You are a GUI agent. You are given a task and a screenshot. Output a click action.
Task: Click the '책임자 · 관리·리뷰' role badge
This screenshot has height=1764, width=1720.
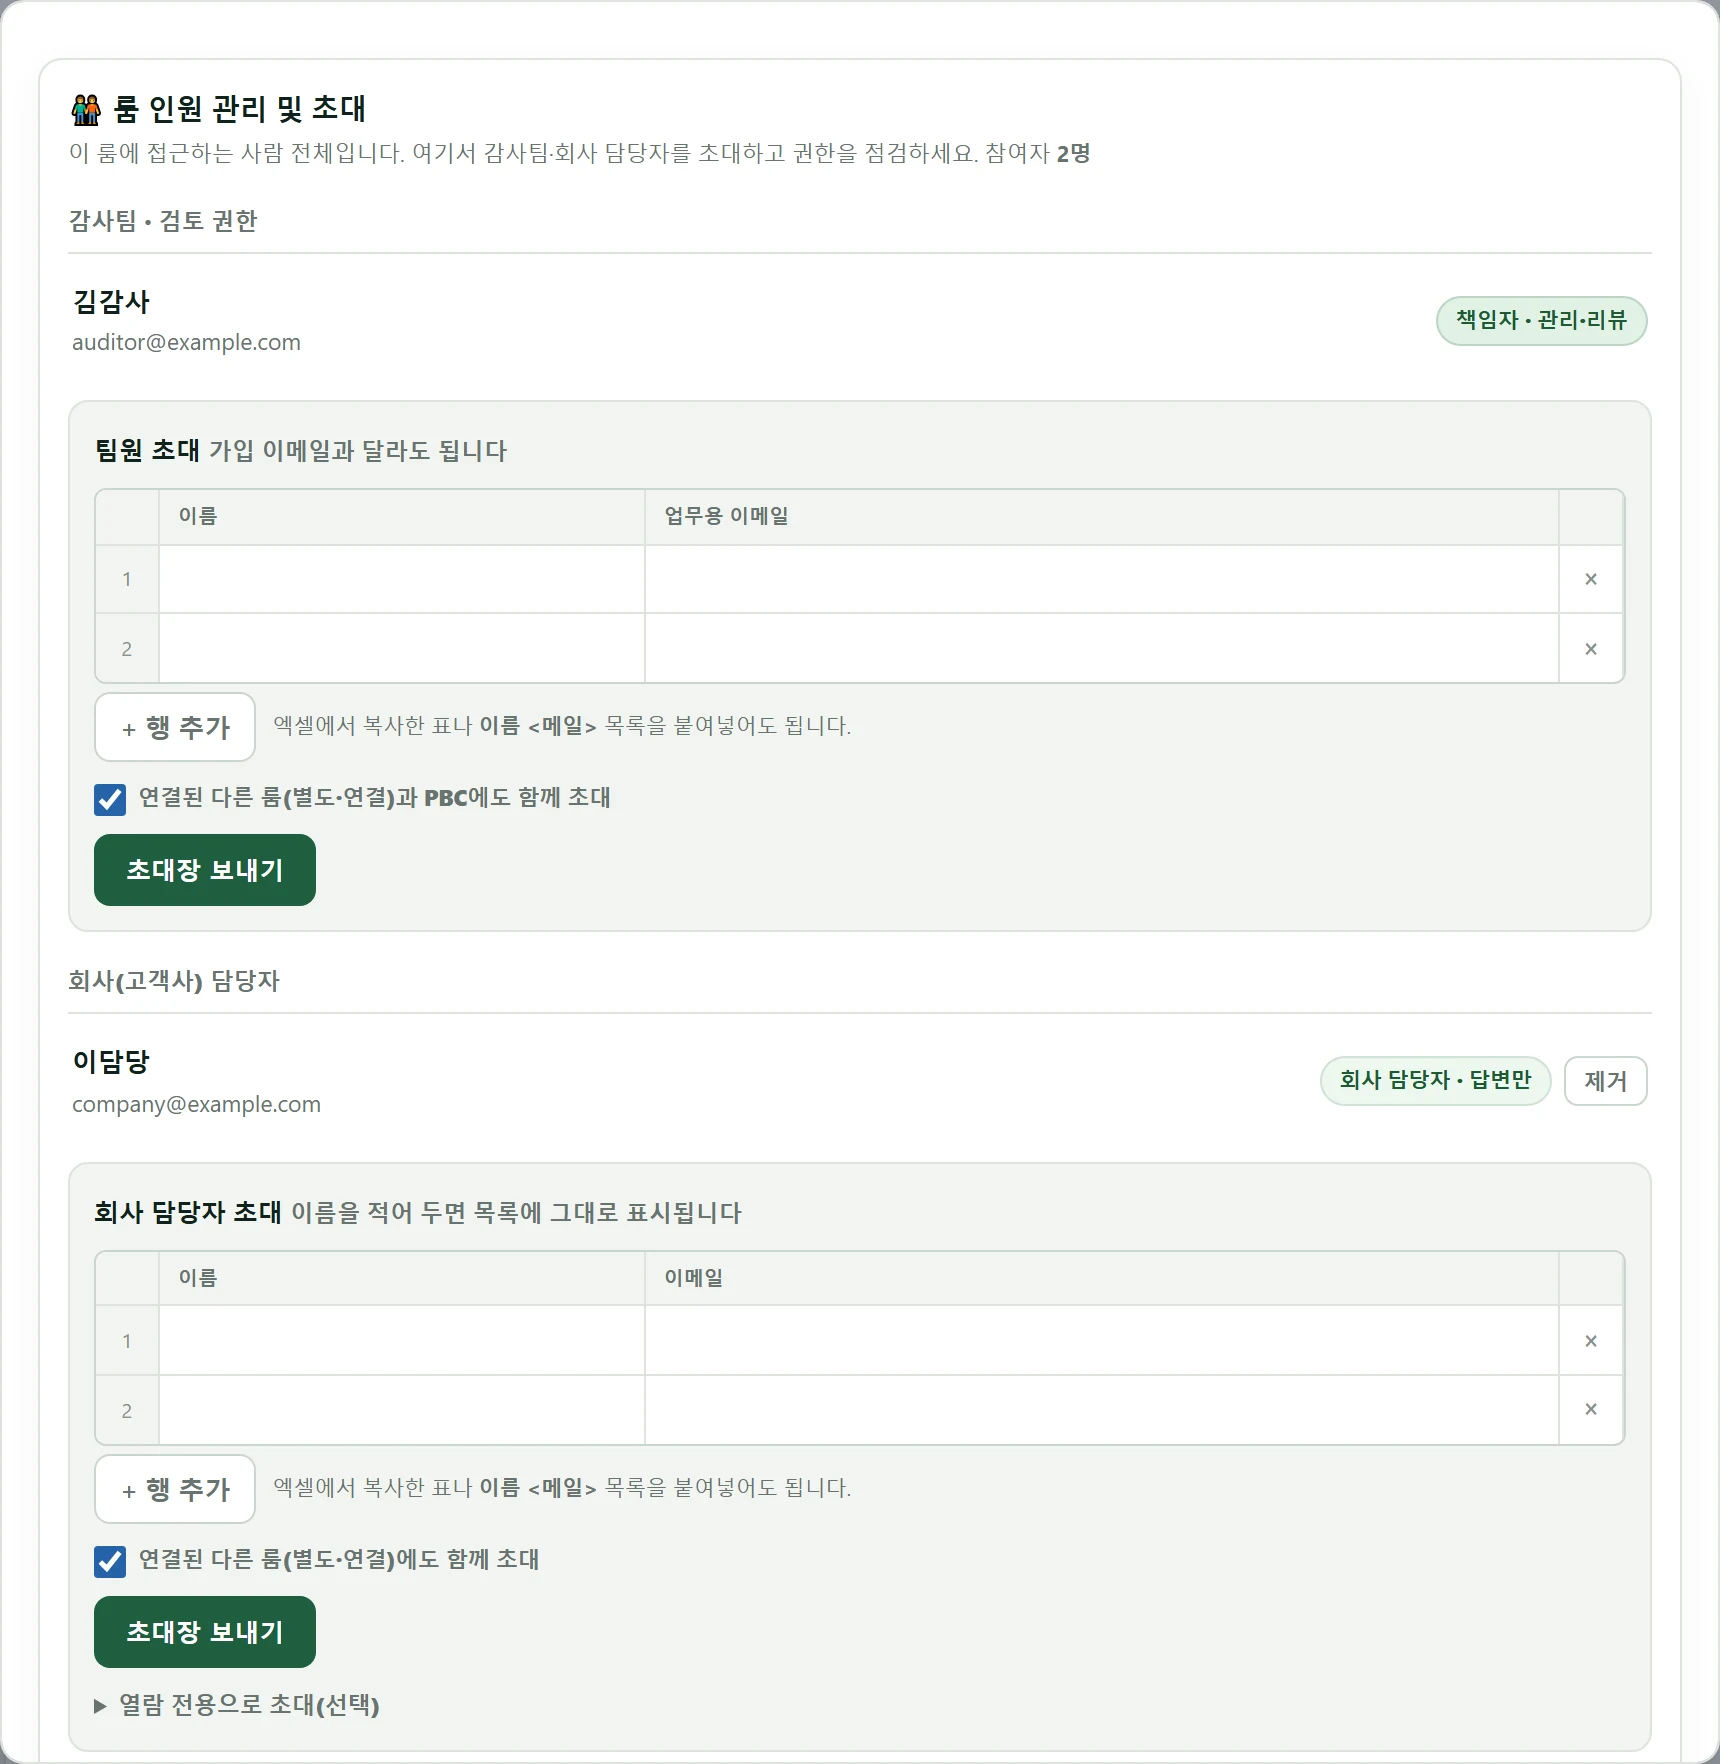click(x=1541, y=321)
